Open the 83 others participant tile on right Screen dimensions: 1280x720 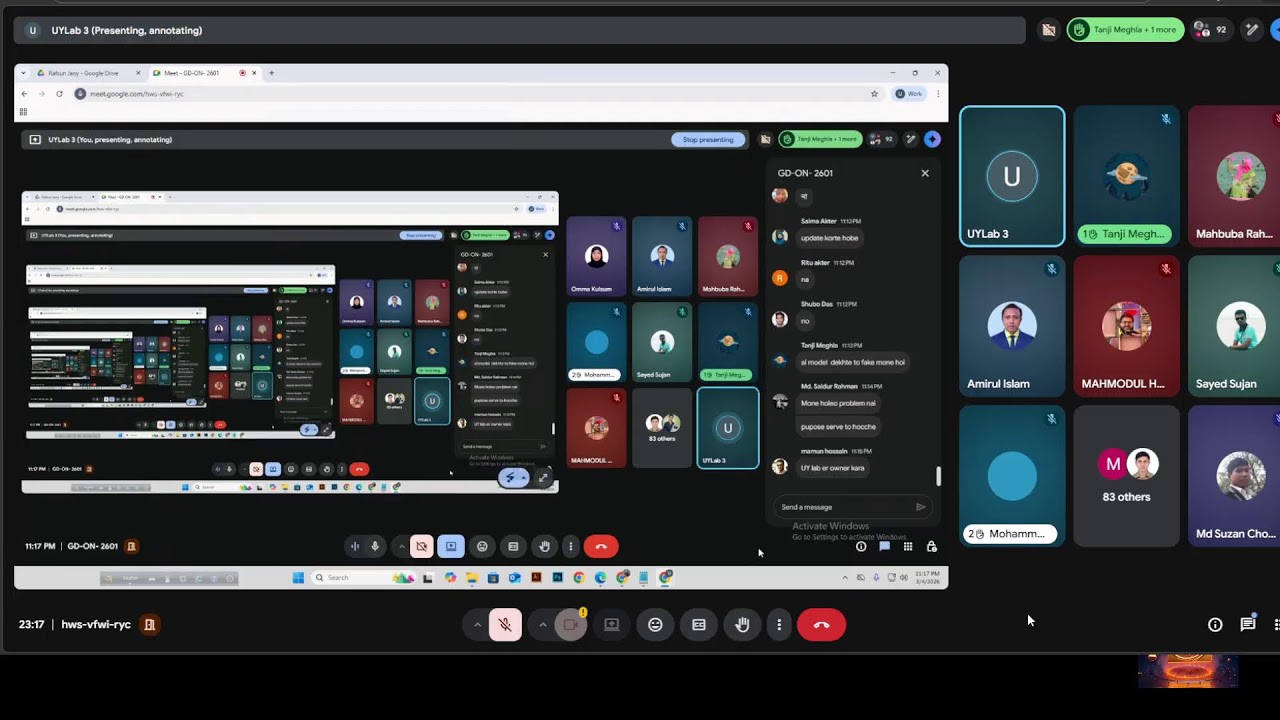(1126, 476)
